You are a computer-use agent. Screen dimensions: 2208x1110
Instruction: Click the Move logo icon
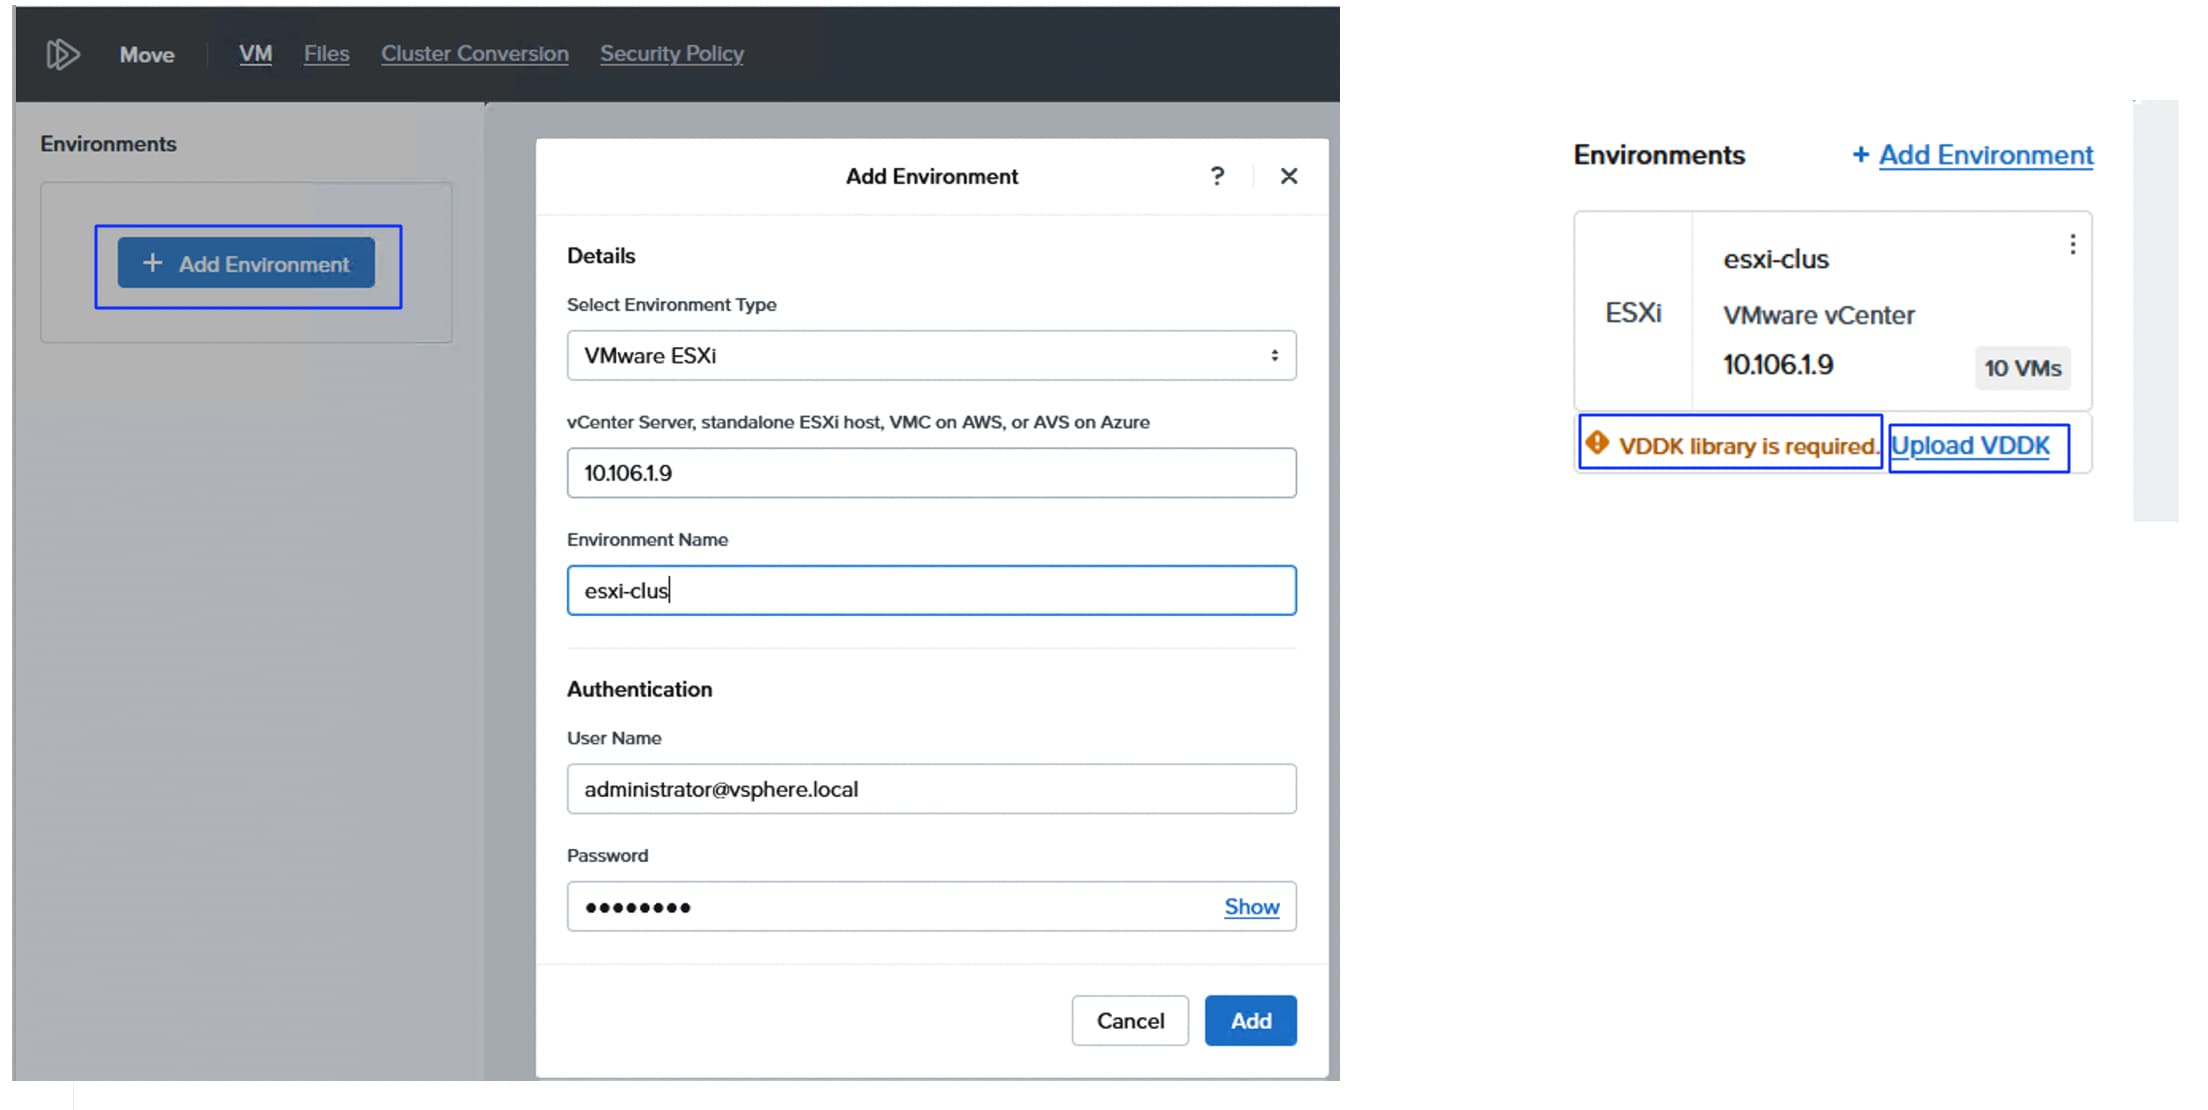pos(62,54)
